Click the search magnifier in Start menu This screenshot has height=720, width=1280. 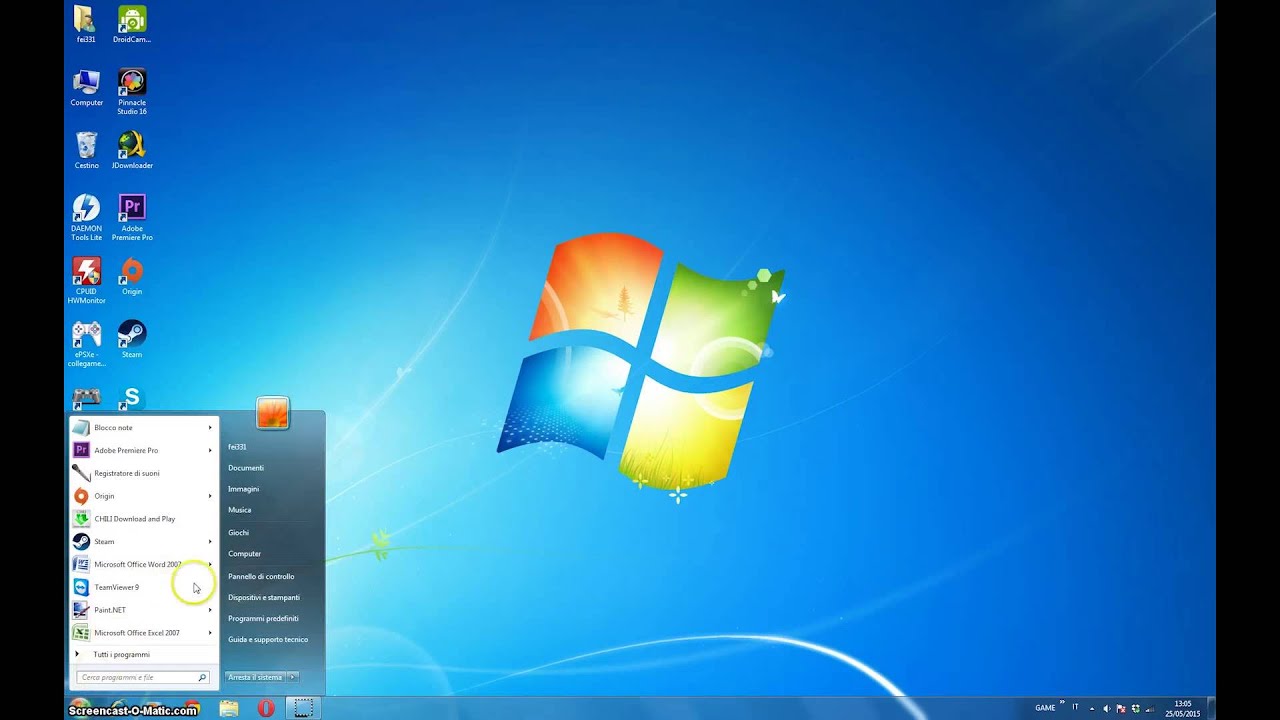(x=202, y=678)
